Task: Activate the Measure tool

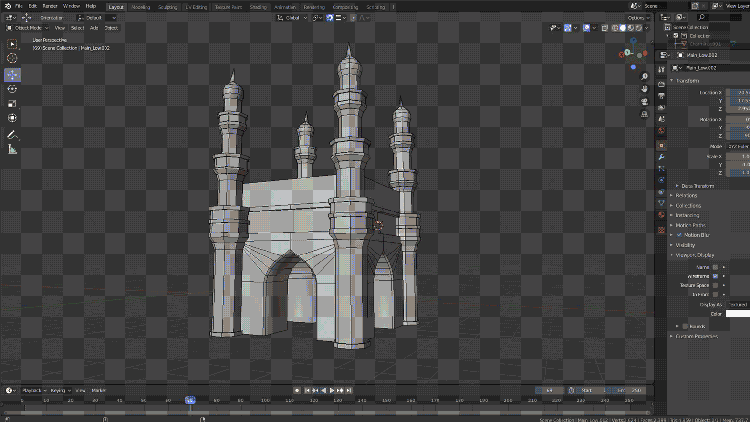Action: pos(12,149)
